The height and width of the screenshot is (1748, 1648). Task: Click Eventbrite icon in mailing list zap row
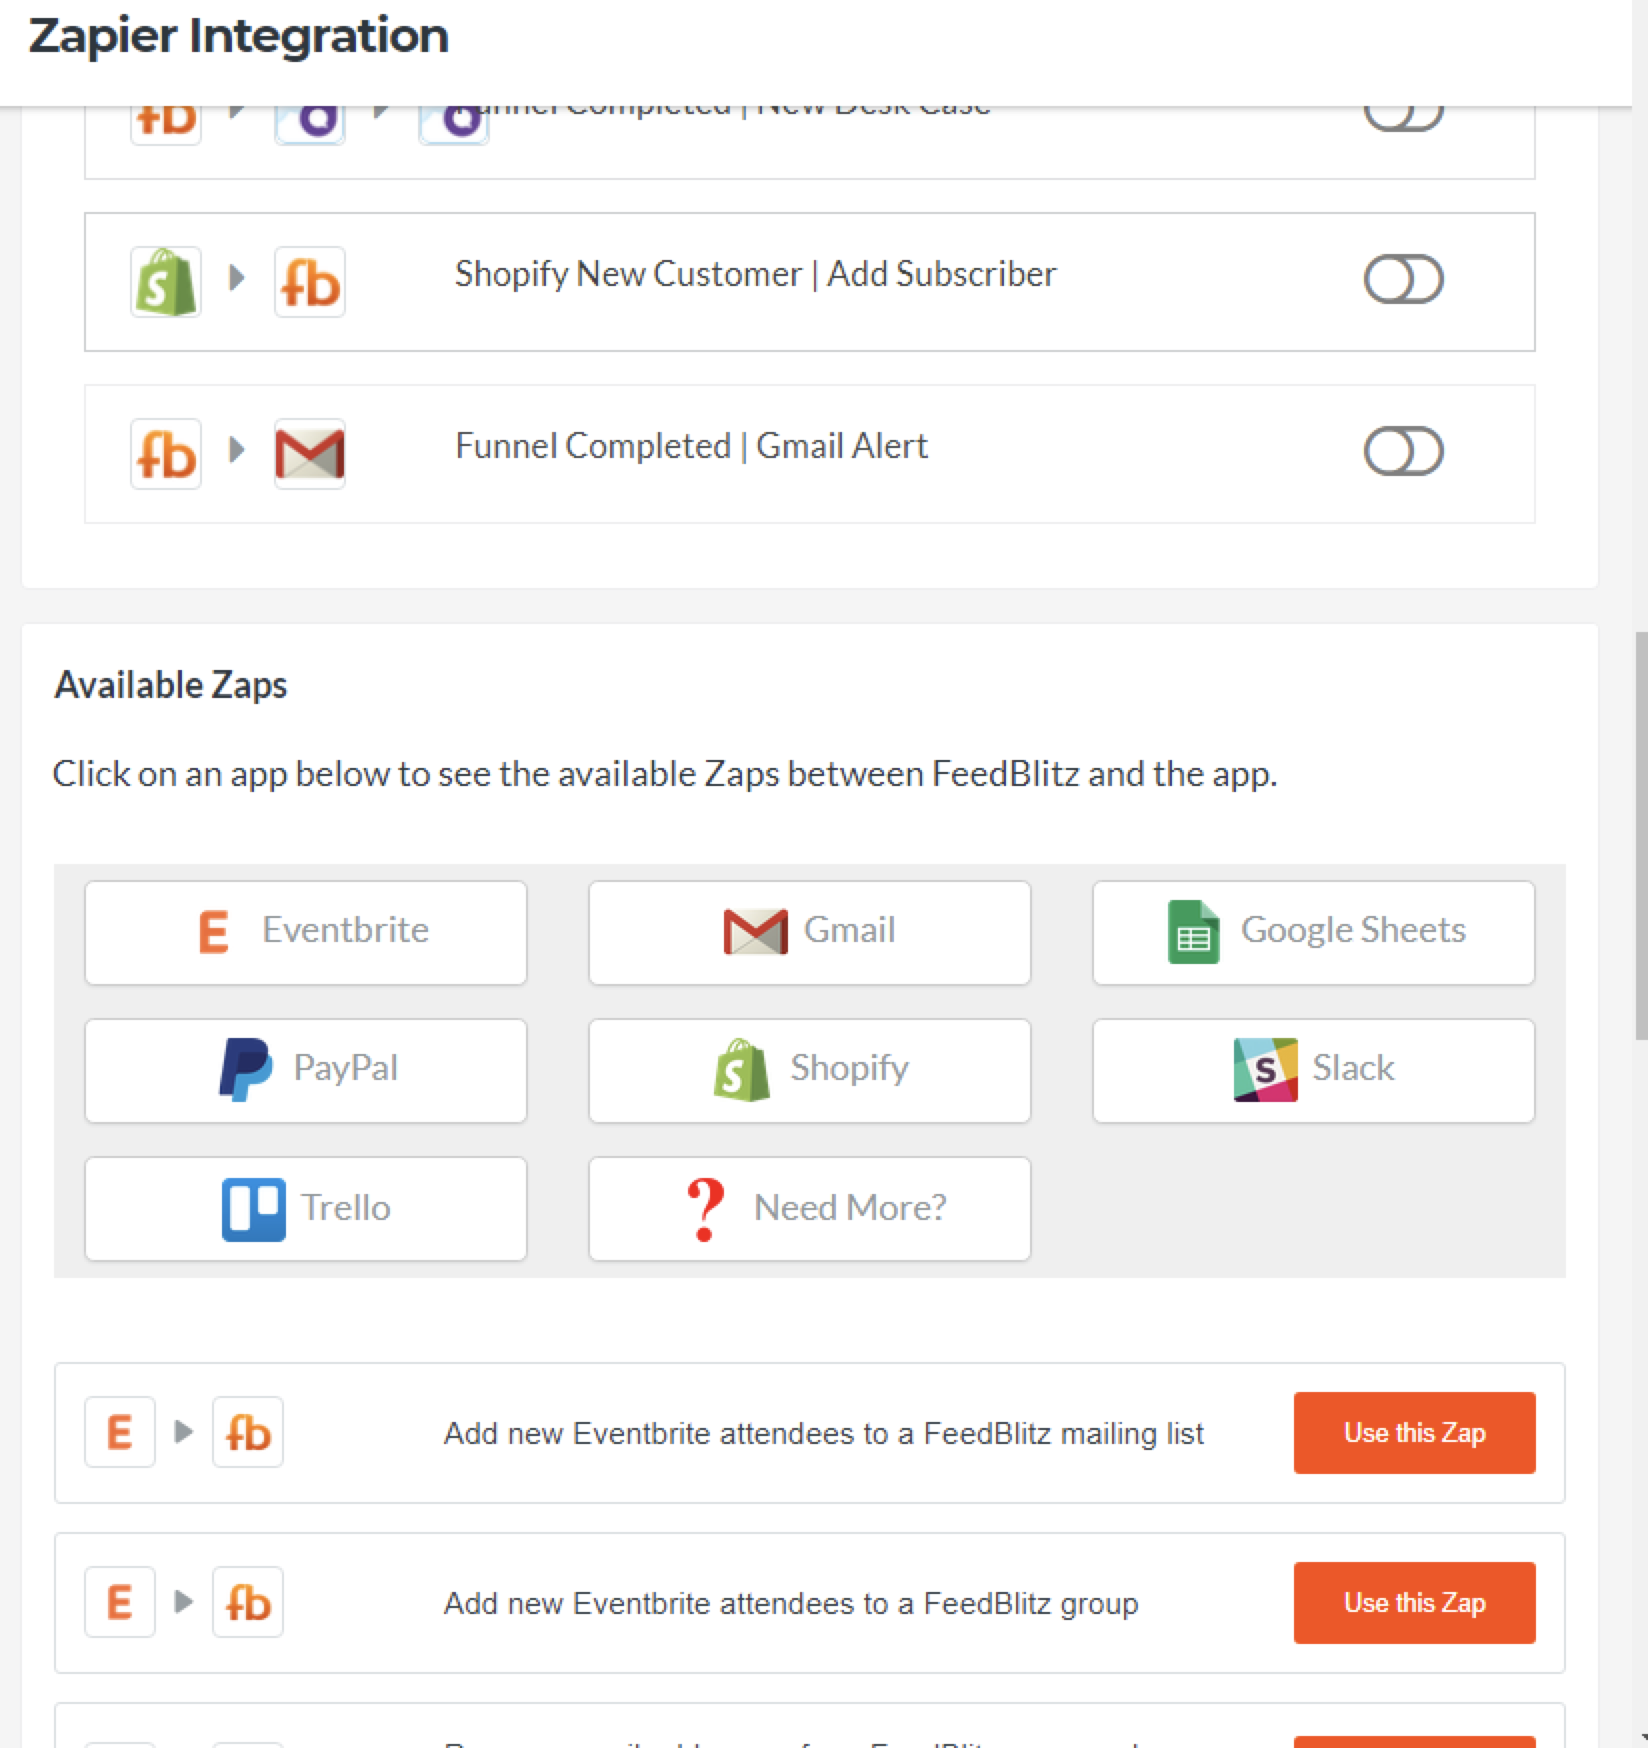coord(120,1432)
